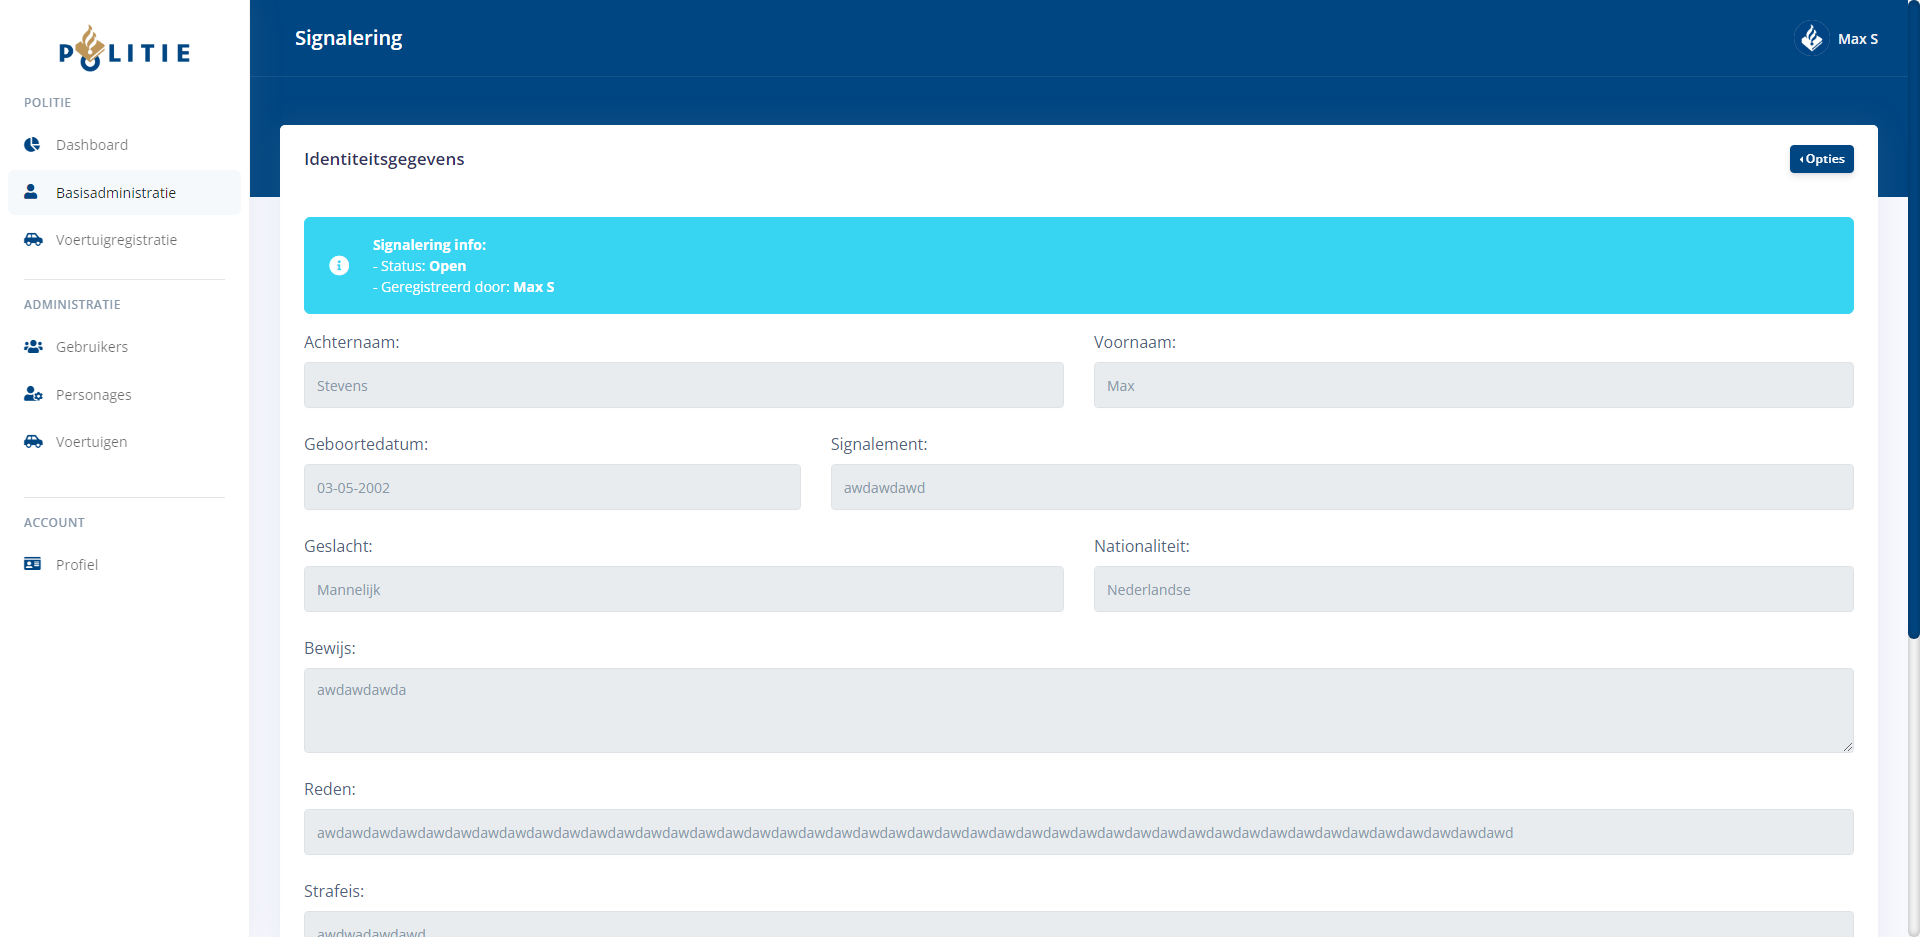The height and width of the screenshot is (937, 1920).
Task: Click the Politie logo in sidebar
Action: (124, 49)
